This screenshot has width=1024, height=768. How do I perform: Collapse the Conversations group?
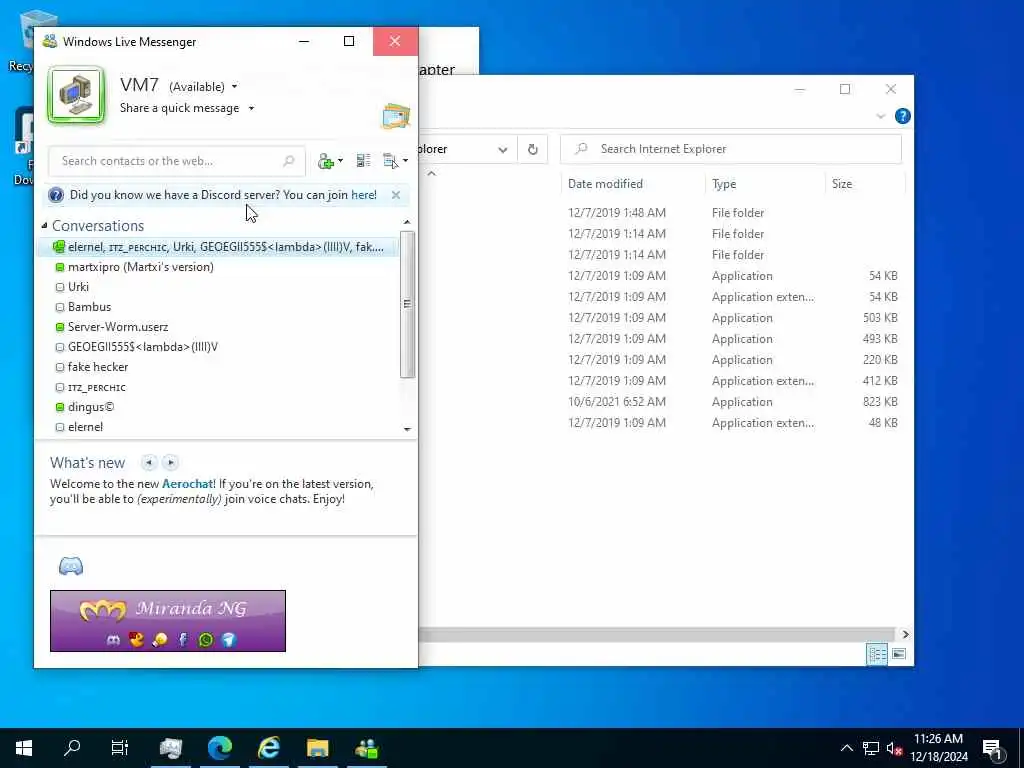point(44,226)
